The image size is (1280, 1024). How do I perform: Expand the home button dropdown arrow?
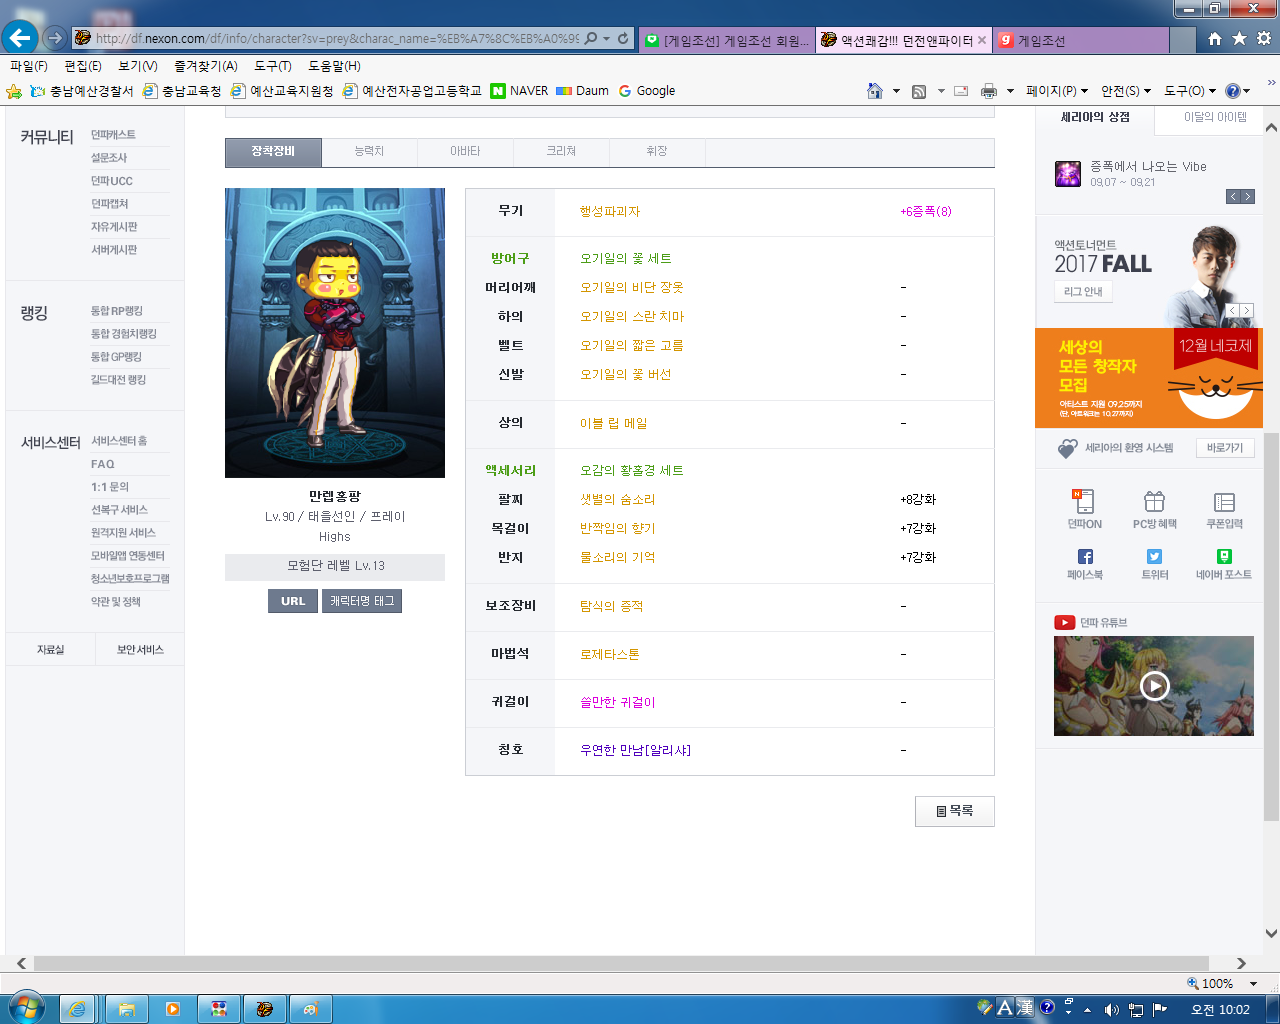click(896, 91)
